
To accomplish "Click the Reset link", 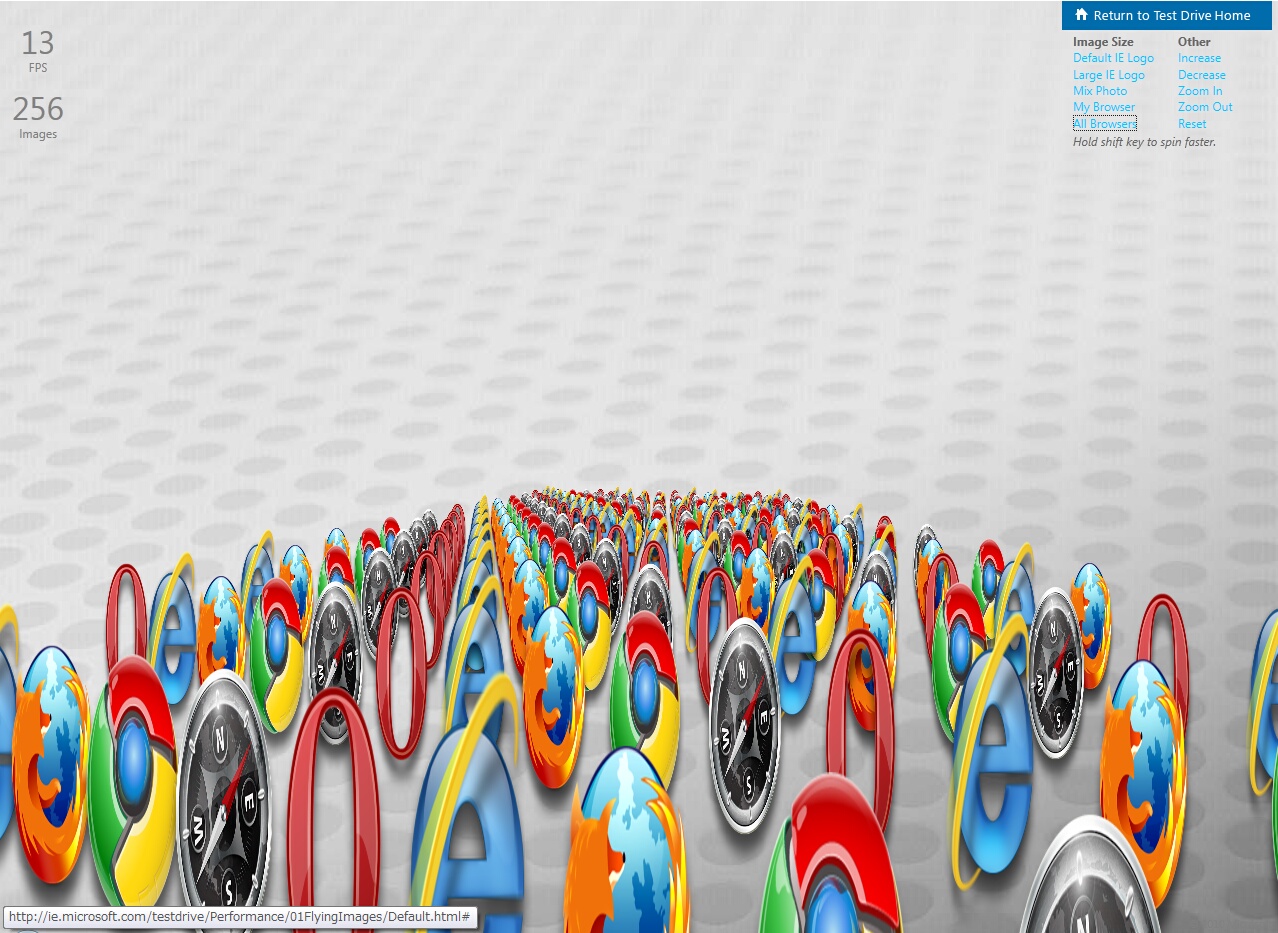I will point(1192,124).
